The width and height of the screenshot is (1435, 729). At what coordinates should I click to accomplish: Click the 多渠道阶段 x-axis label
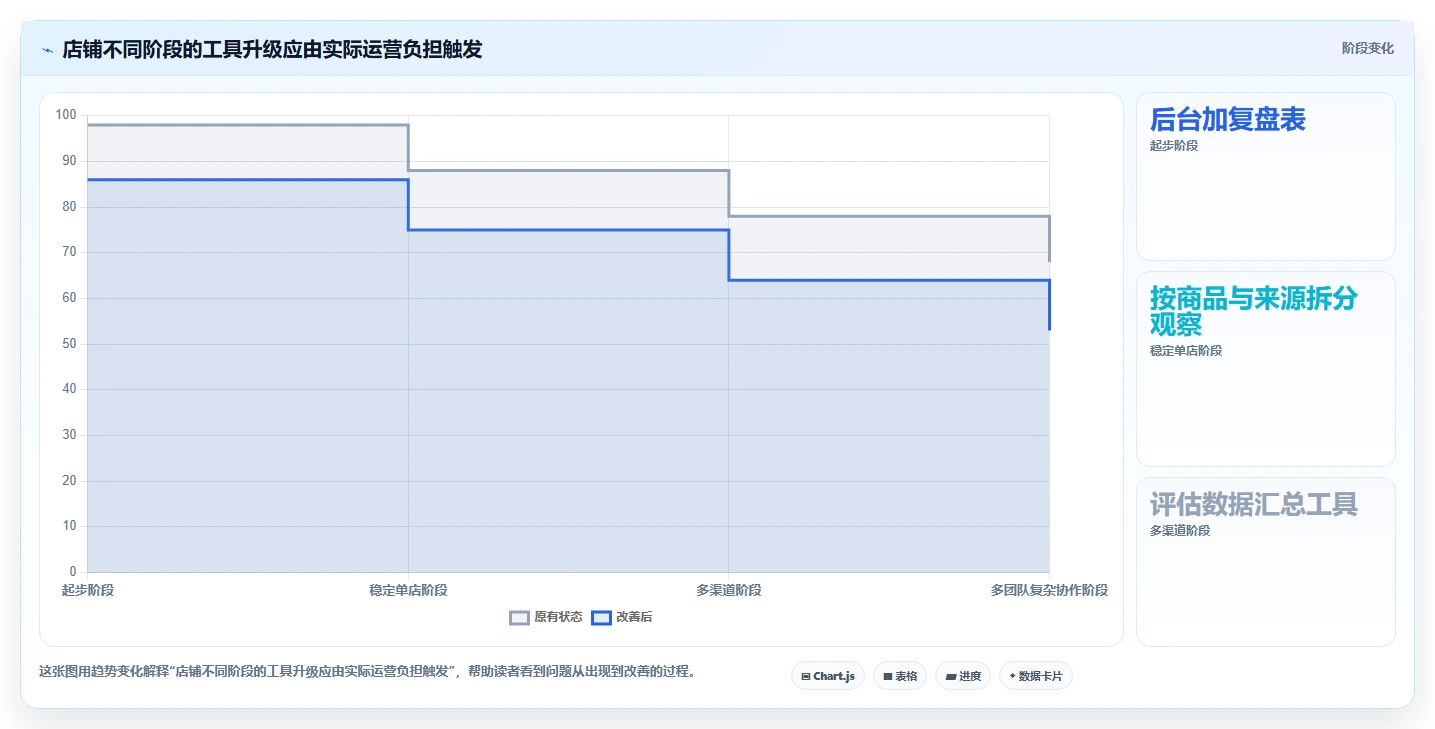729,590
